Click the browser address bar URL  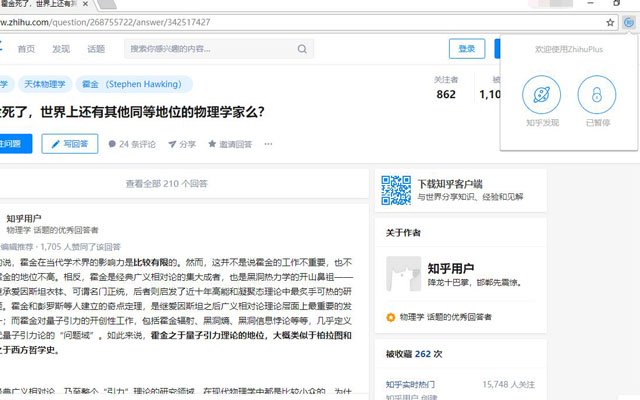105,22
